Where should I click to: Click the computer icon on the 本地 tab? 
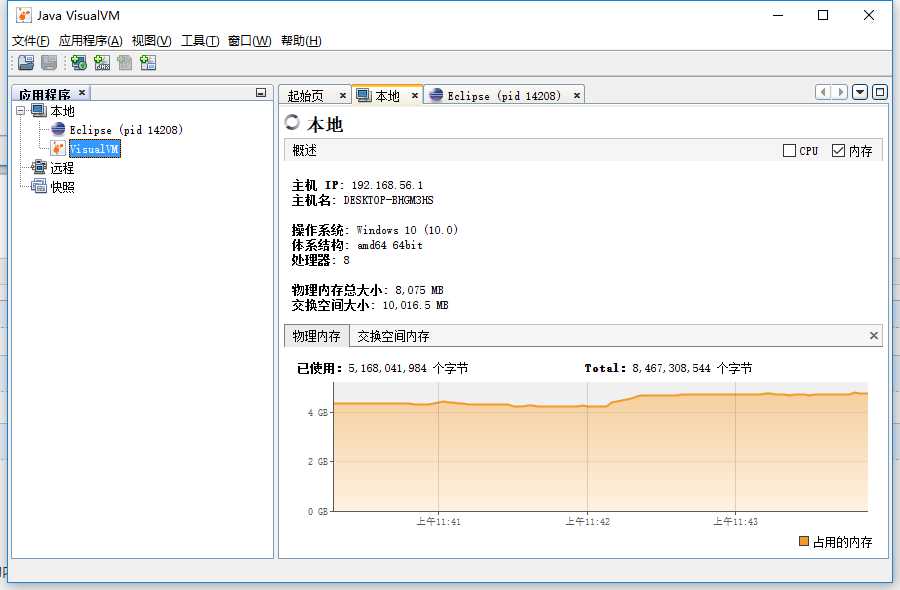363,95
